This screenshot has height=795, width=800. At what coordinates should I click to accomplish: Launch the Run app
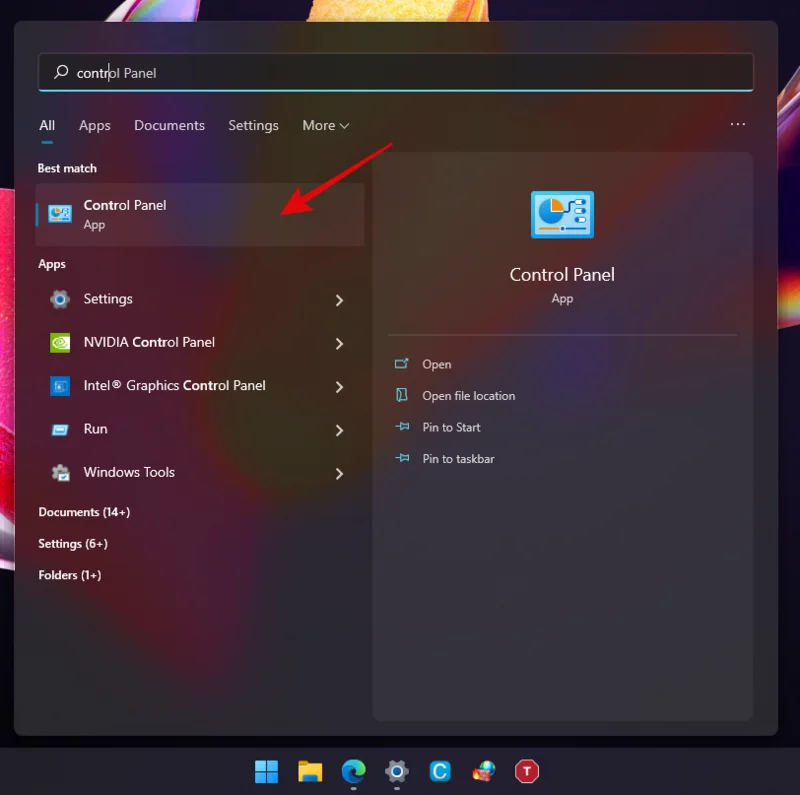[x=95, y=429]
